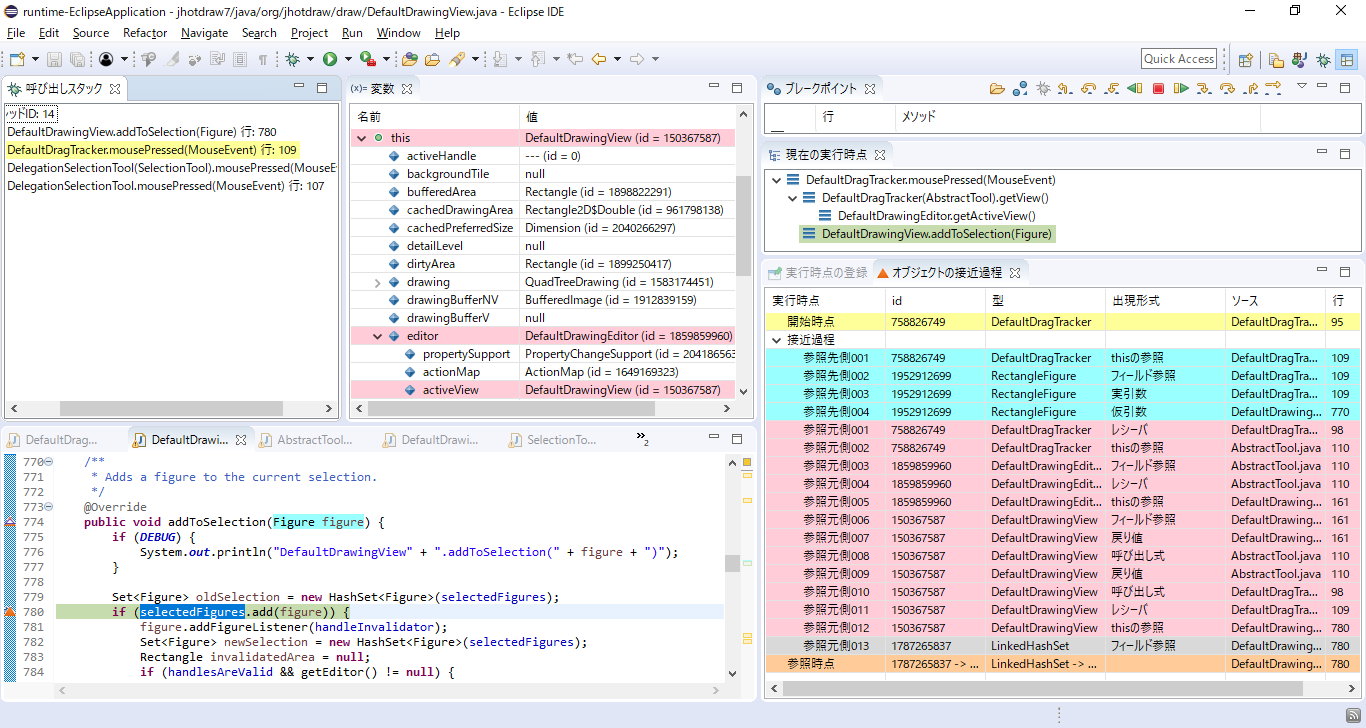Click the Open Perspective icon
Screen dimensions: 1366x728
pos(1246,60)
